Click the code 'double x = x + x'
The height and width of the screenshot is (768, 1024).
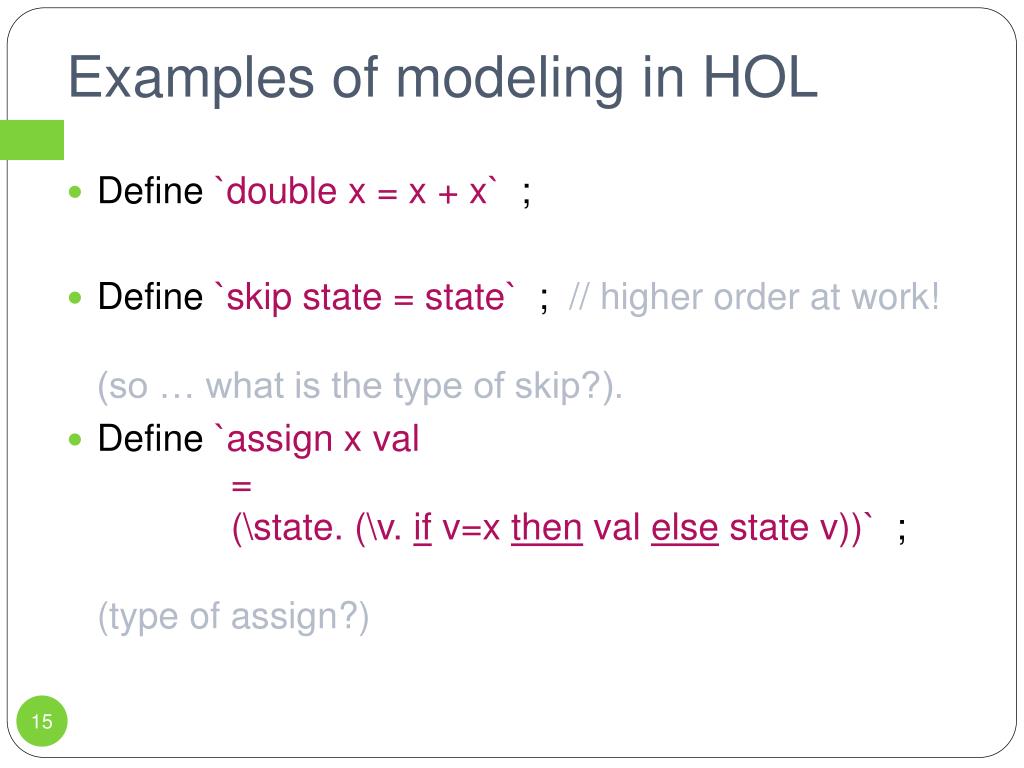click(x=357, y=192)
